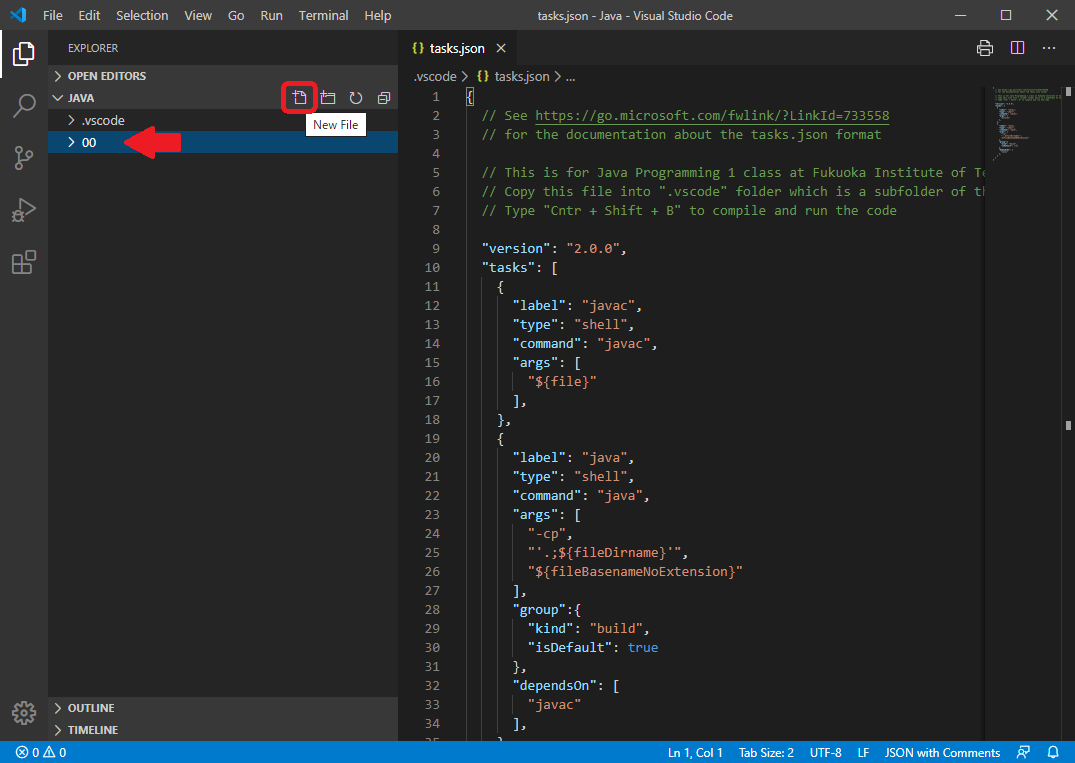Click the editor minimap preview
The image size is (1075, 763).
1024,123
